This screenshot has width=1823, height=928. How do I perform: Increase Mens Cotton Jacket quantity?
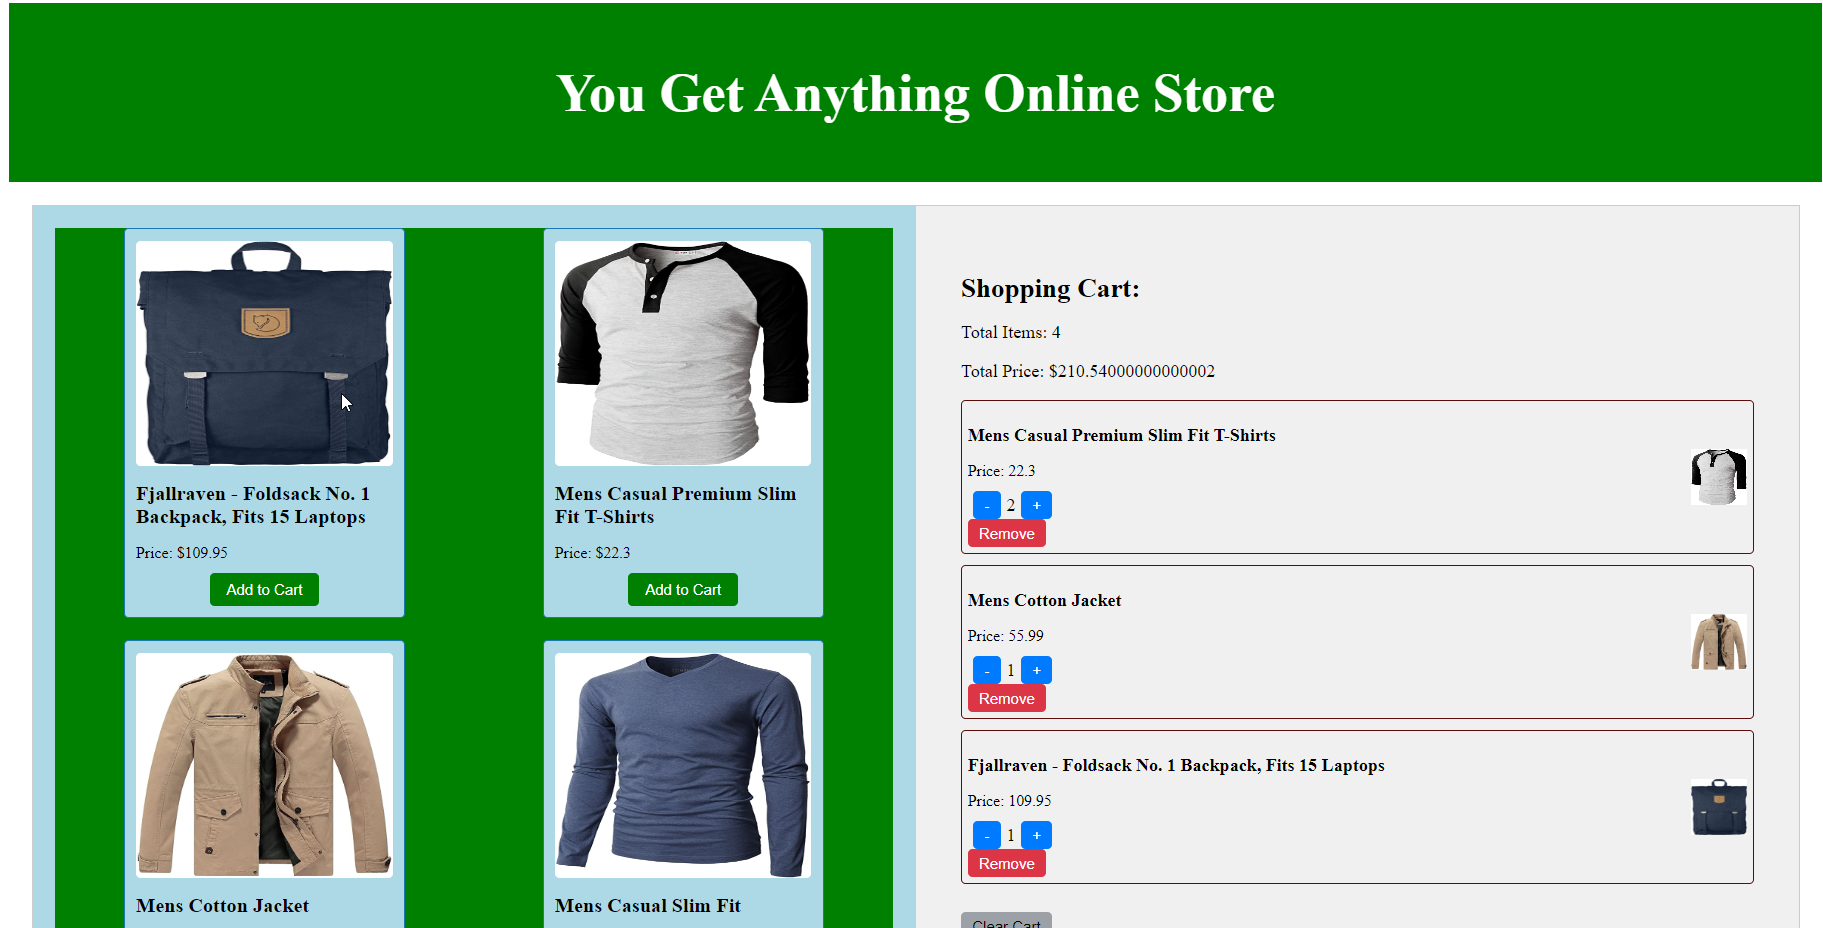pos(1036,670)
